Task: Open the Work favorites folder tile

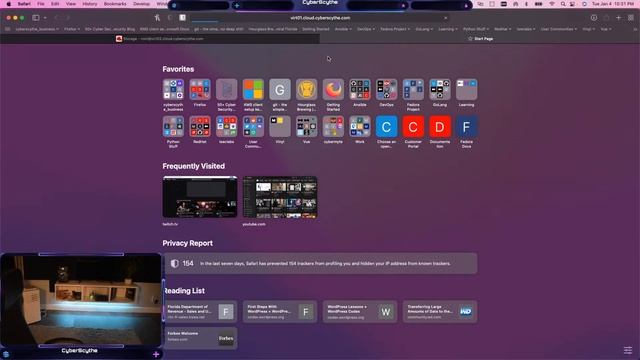Action: (360, 127)
